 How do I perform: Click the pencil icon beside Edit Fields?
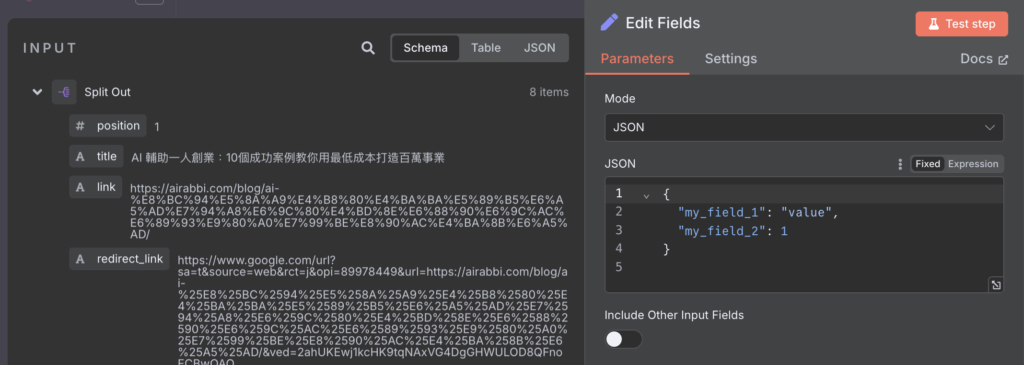pyautogui.click(x=609, y=23)
